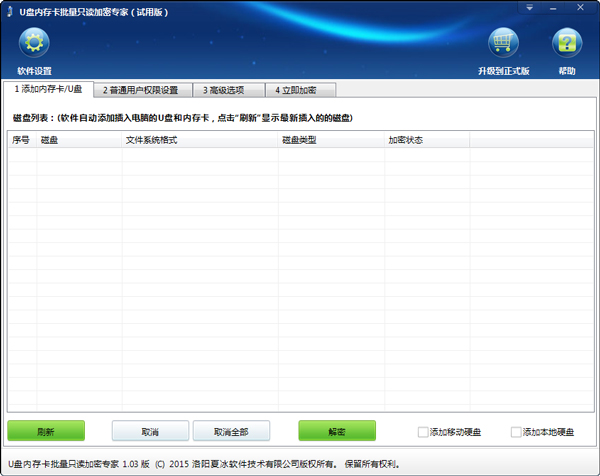Enable the 添加移动硬盘 checkbox

pos(423,432)
